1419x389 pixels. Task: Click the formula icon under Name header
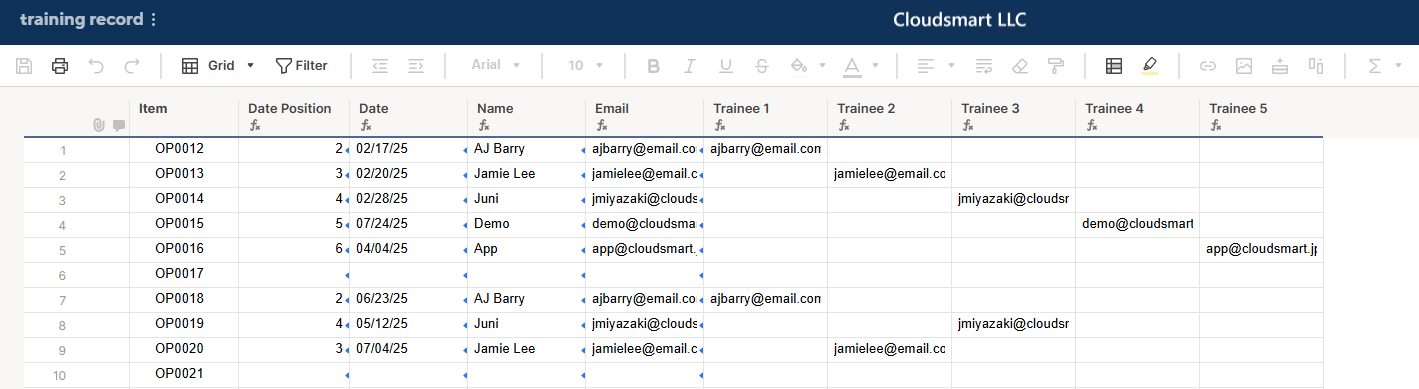pyautogui.click(x=484, y=126)
